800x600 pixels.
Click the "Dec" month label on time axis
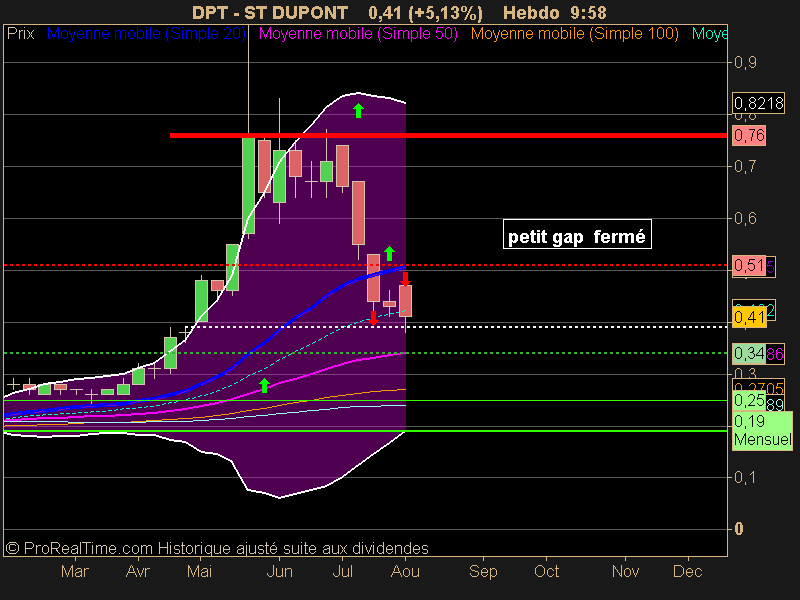(688, 571)
